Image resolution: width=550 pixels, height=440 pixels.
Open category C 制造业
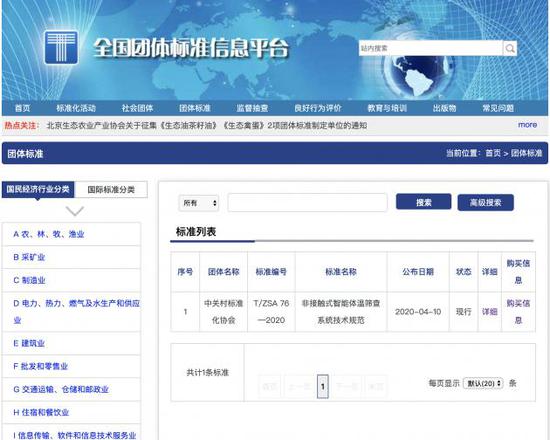point(29,280)
